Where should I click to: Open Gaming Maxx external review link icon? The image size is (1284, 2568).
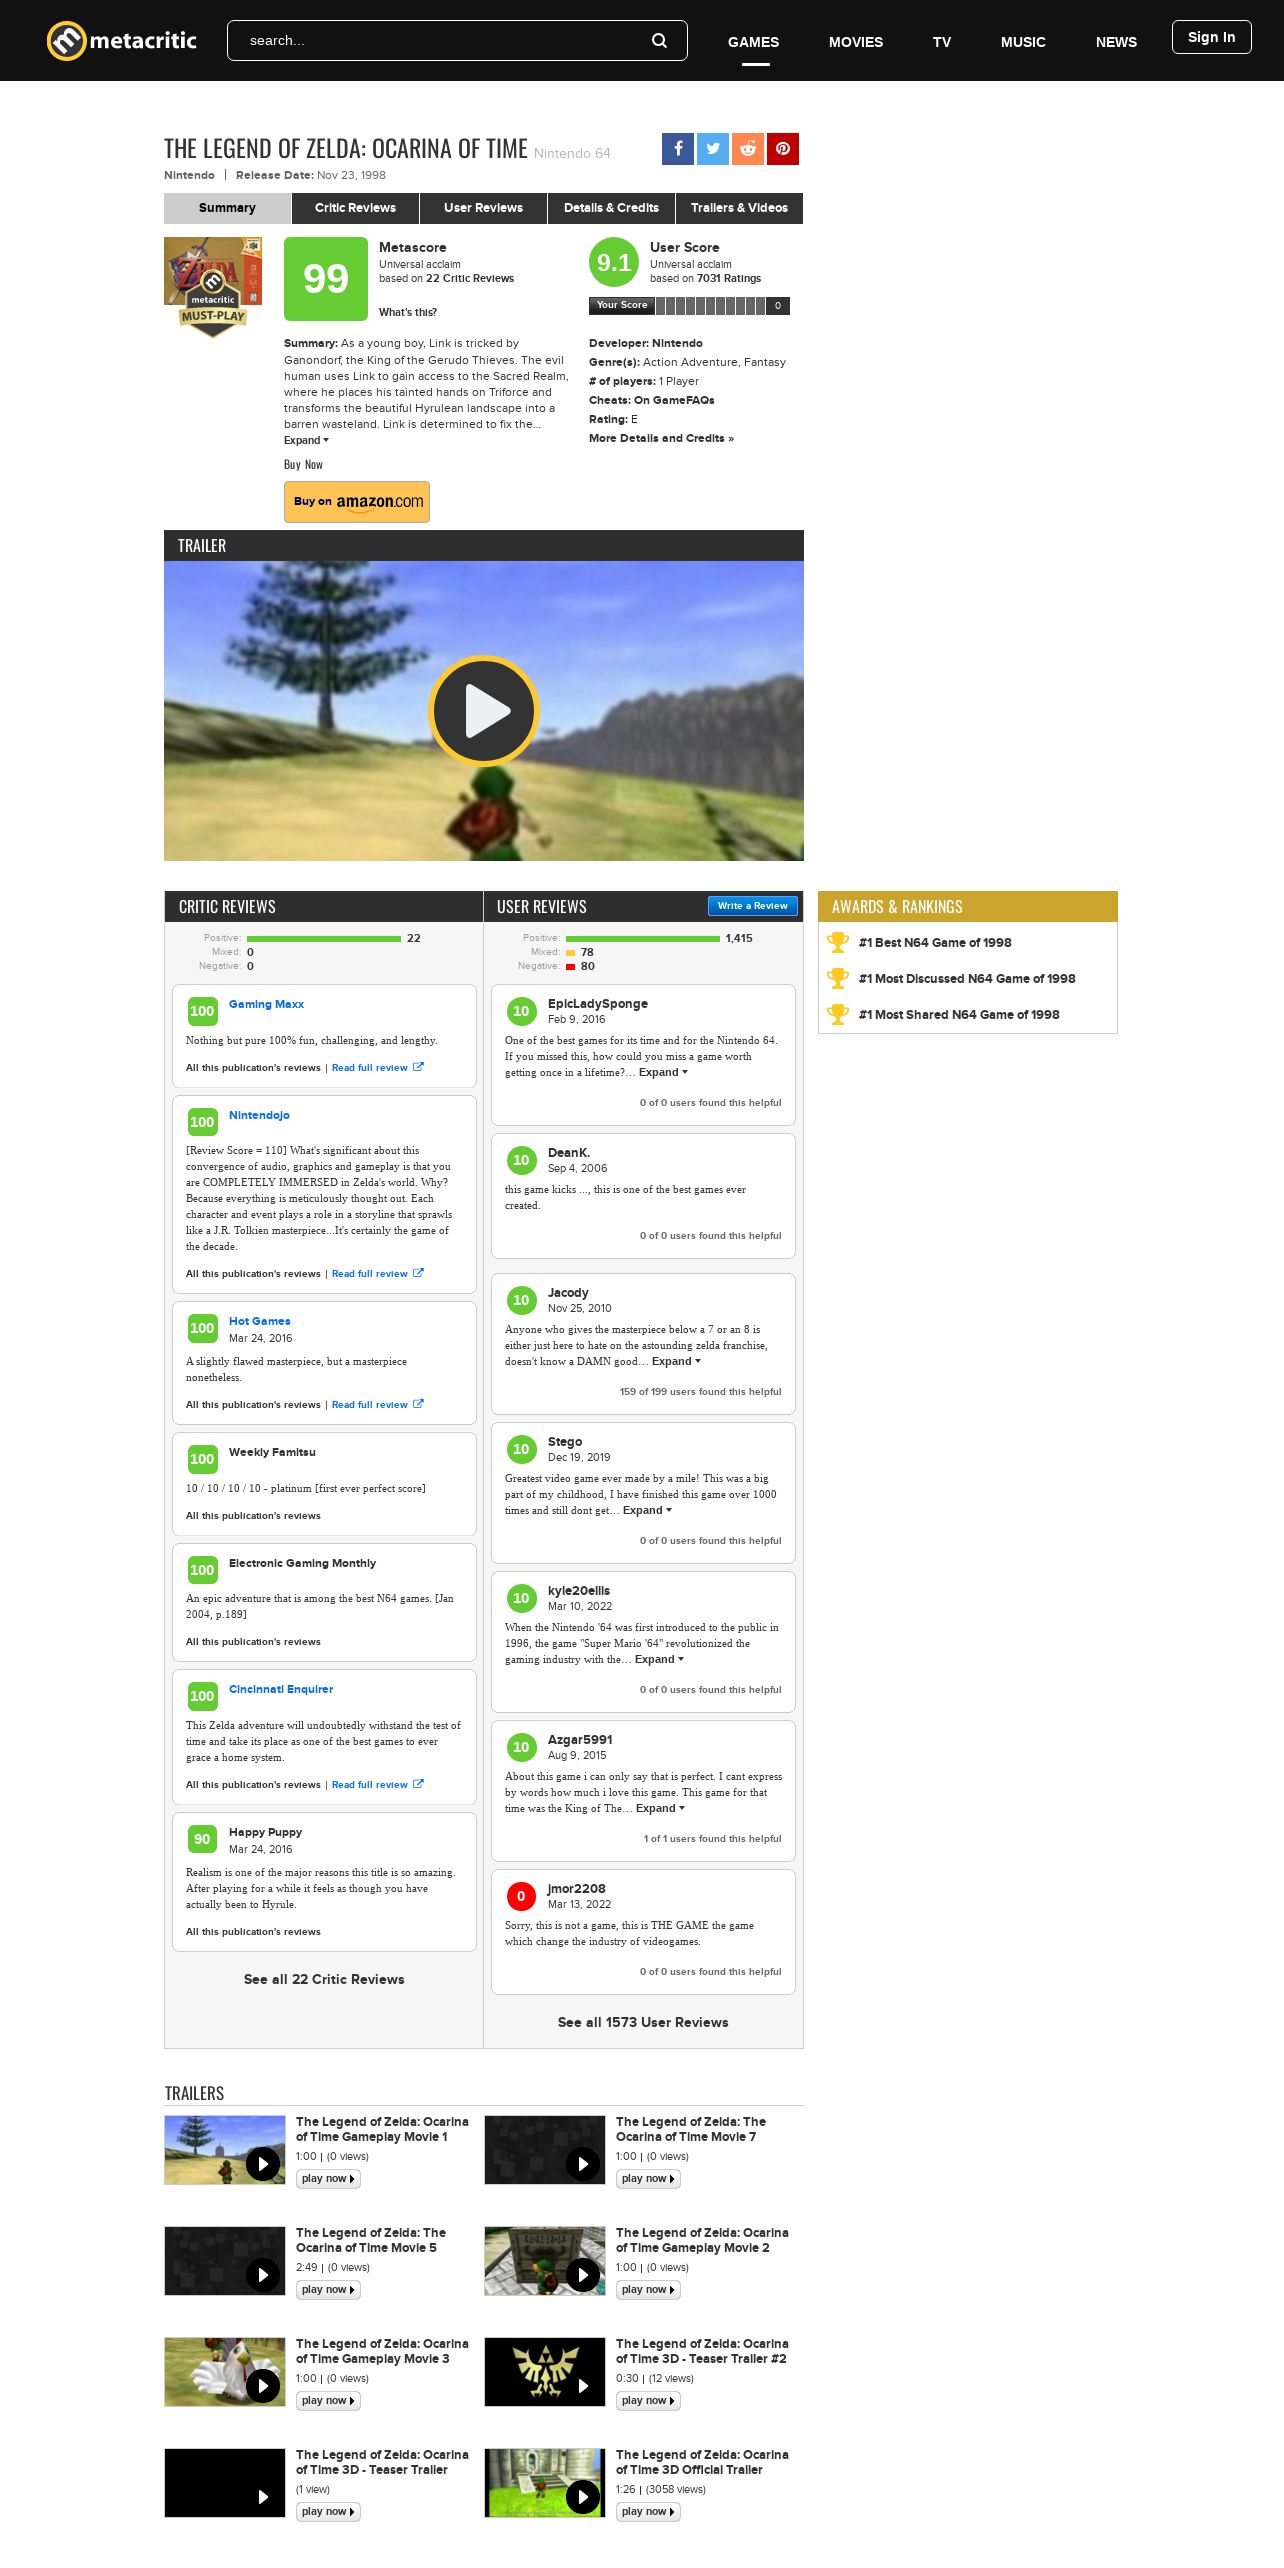click(x=418, y=1067)
